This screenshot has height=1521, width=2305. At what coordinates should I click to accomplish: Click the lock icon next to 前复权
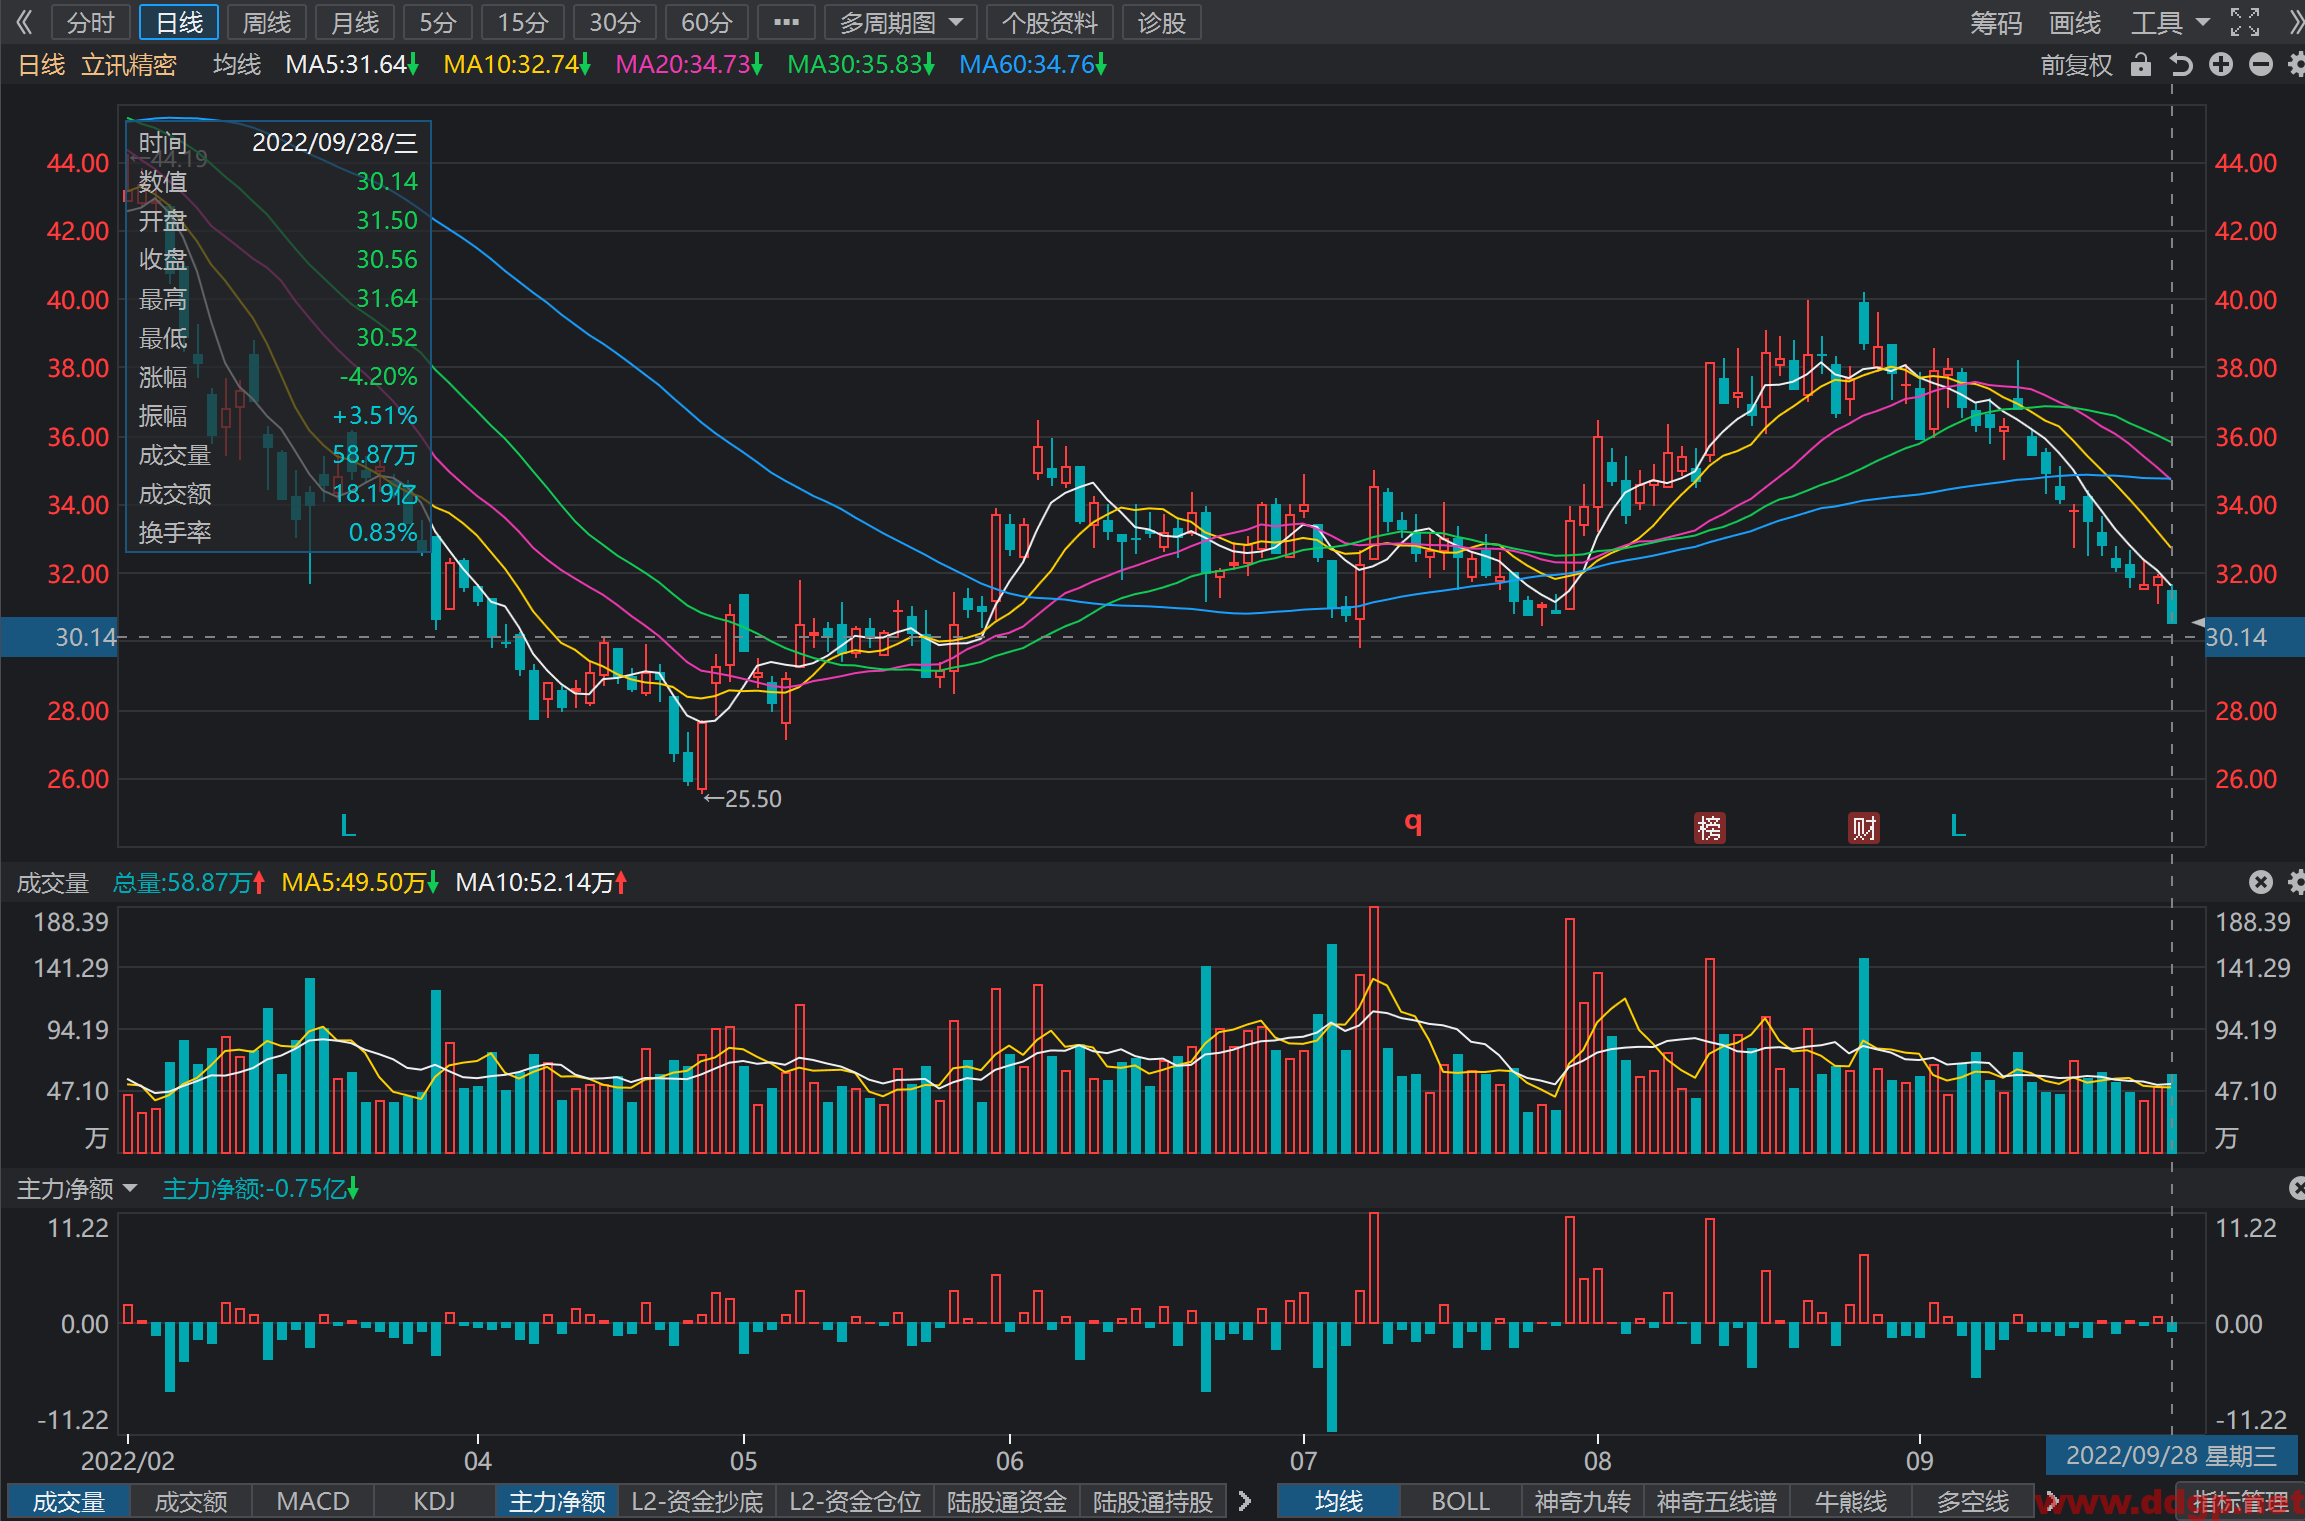[x=2140, y=65]
